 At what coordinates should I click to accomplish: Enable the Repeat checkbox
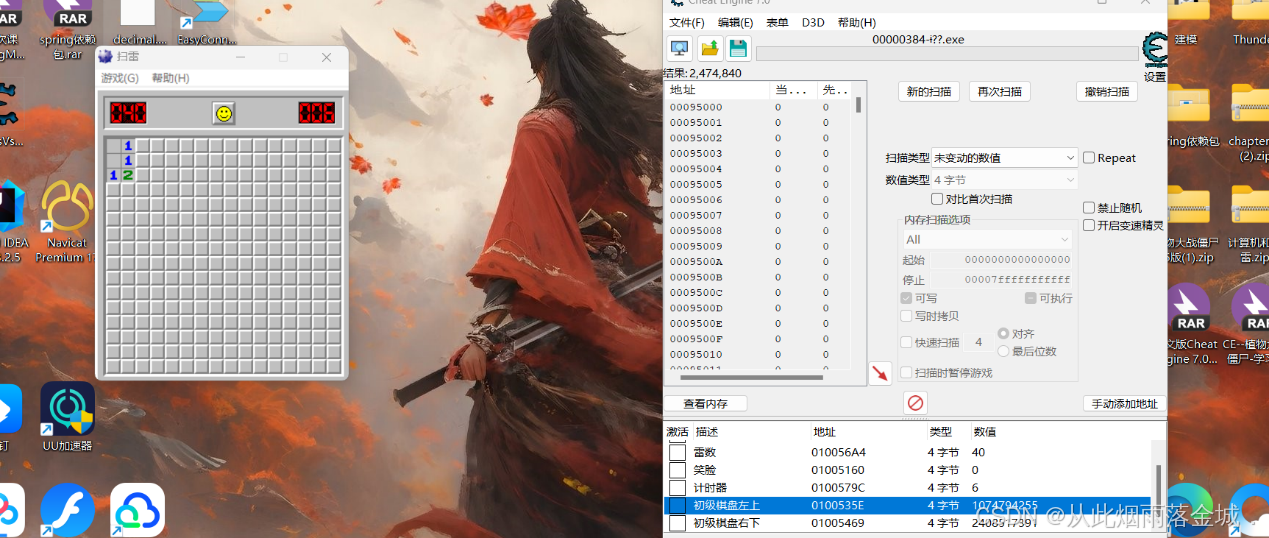(x=1090, y=158)
